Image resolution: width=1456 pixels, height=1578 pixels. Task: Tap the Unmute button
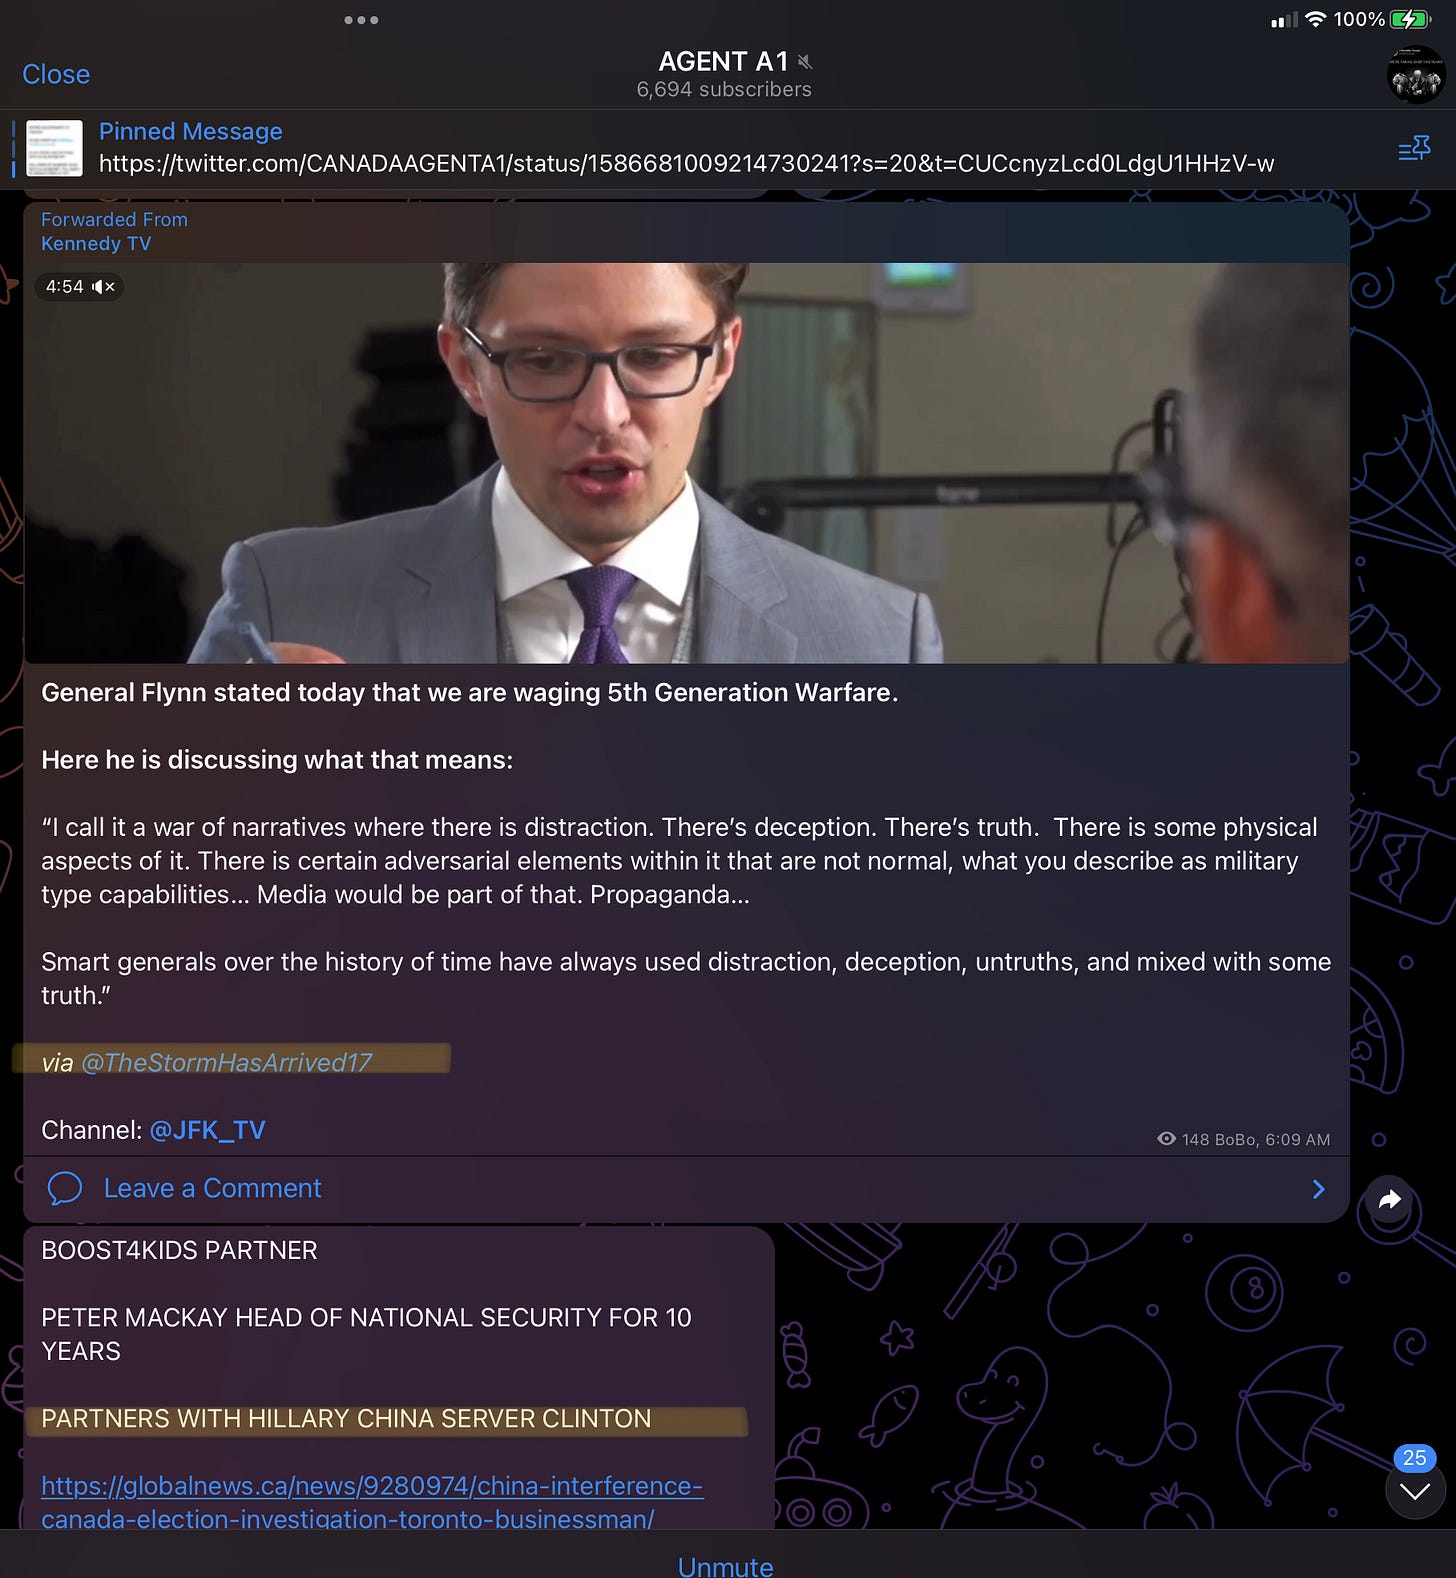pyautogui.click(x=726, y=1565)
